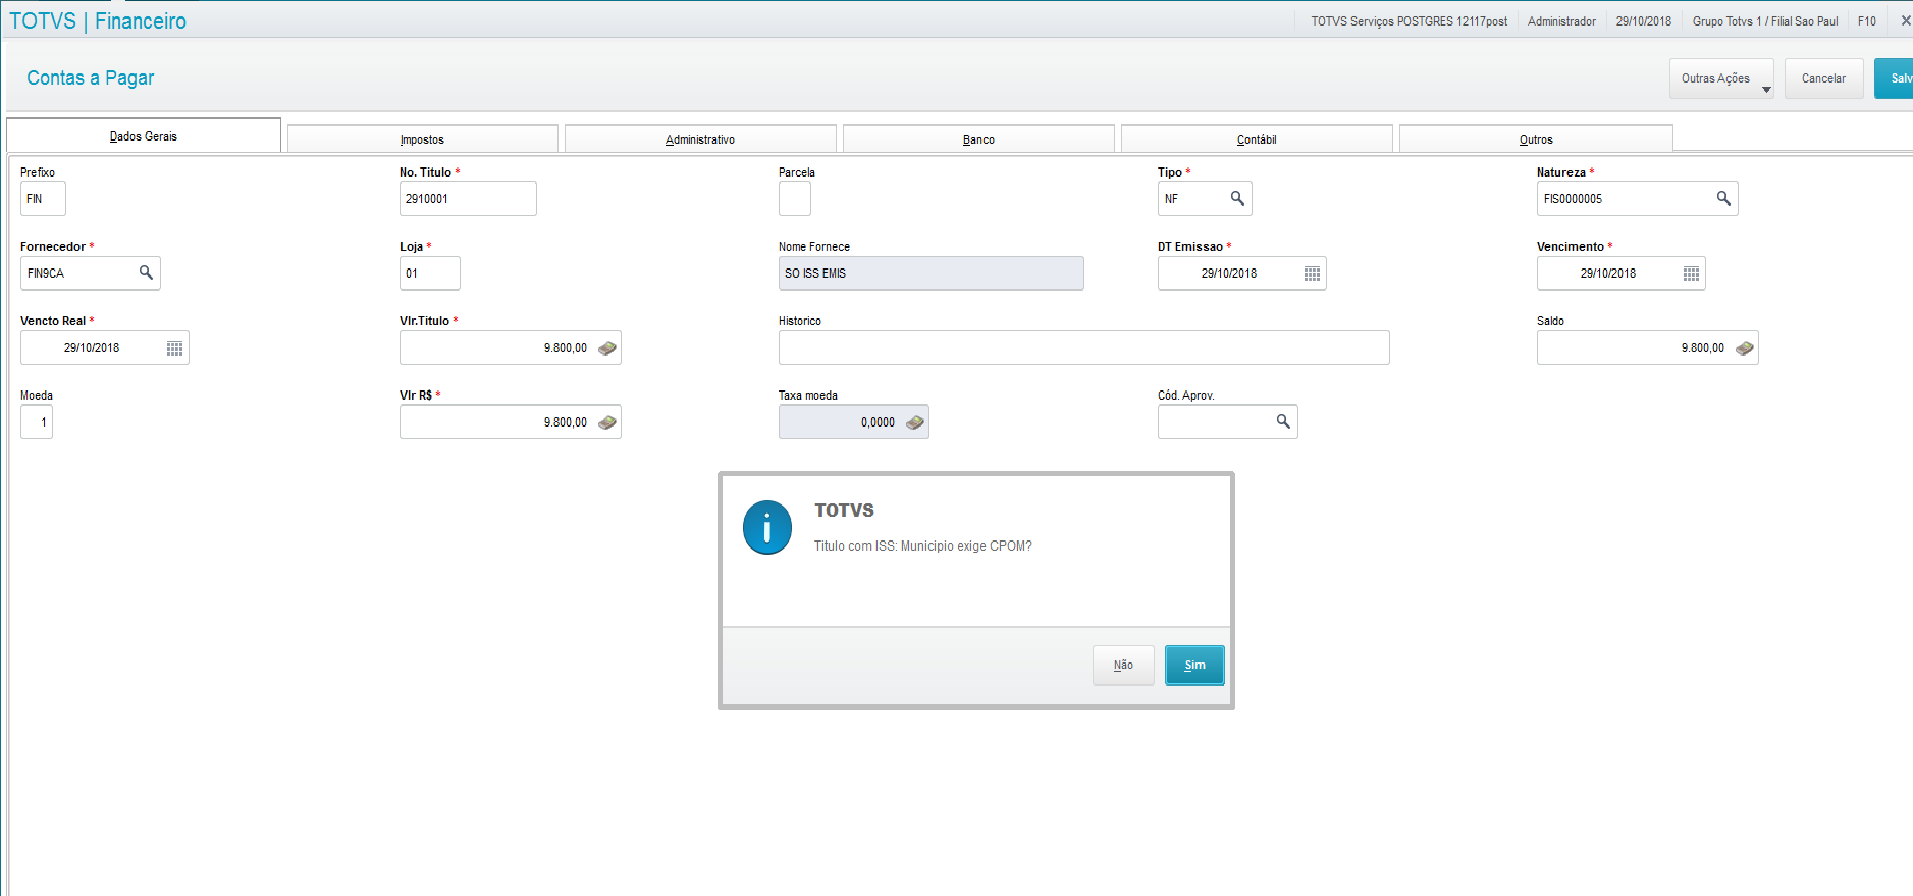Open calculator icon for Taxa moeda
Image resolution: width=1913 pixels, height=896 pixels.
click(x=914, y=422)
